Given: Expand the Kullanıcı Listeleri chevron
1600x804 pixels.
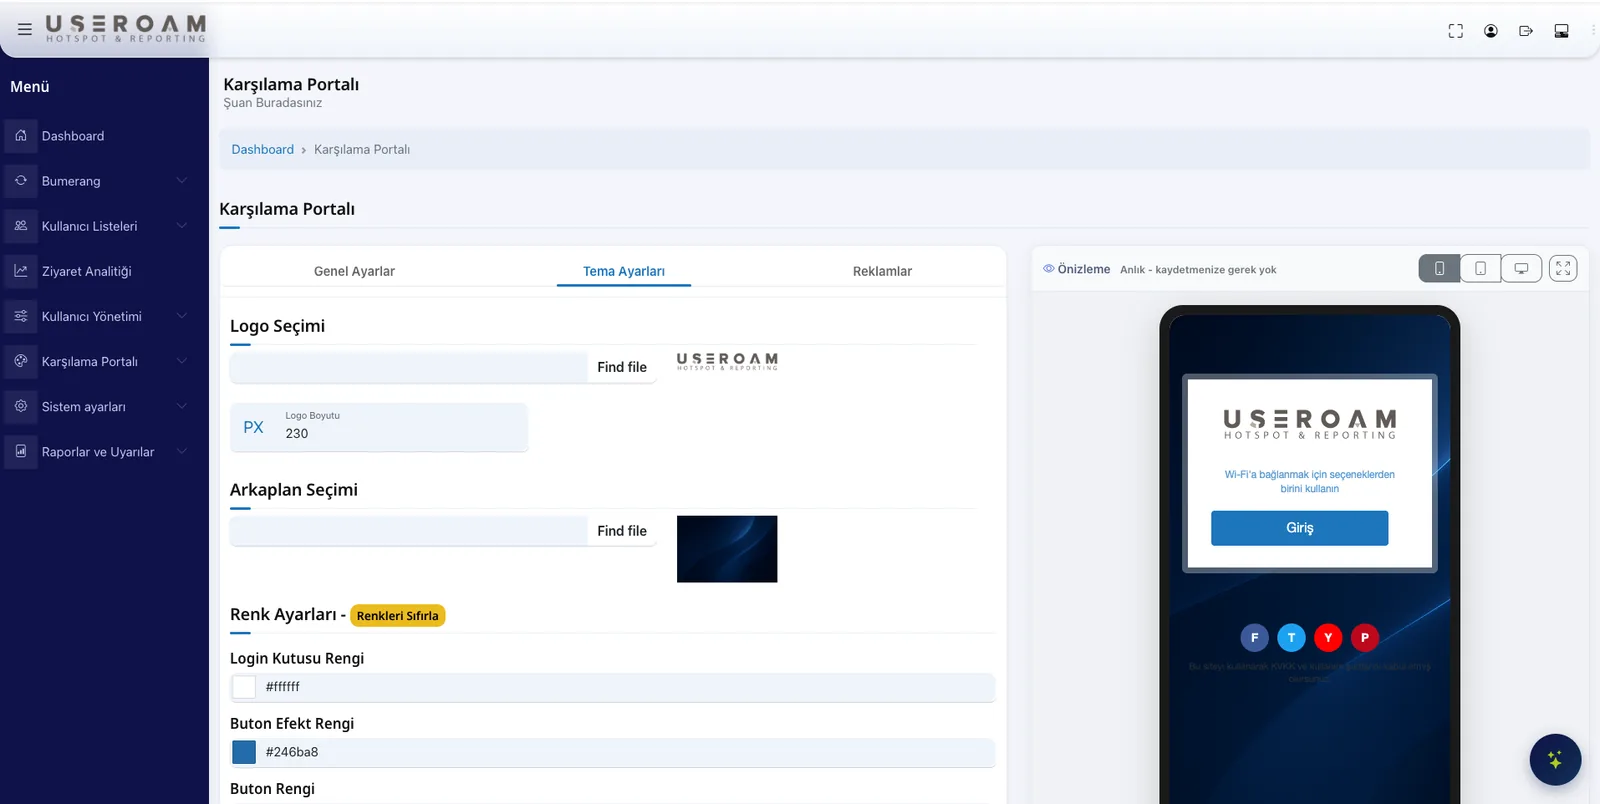Looking at the screenshot, I should point(182,225).
